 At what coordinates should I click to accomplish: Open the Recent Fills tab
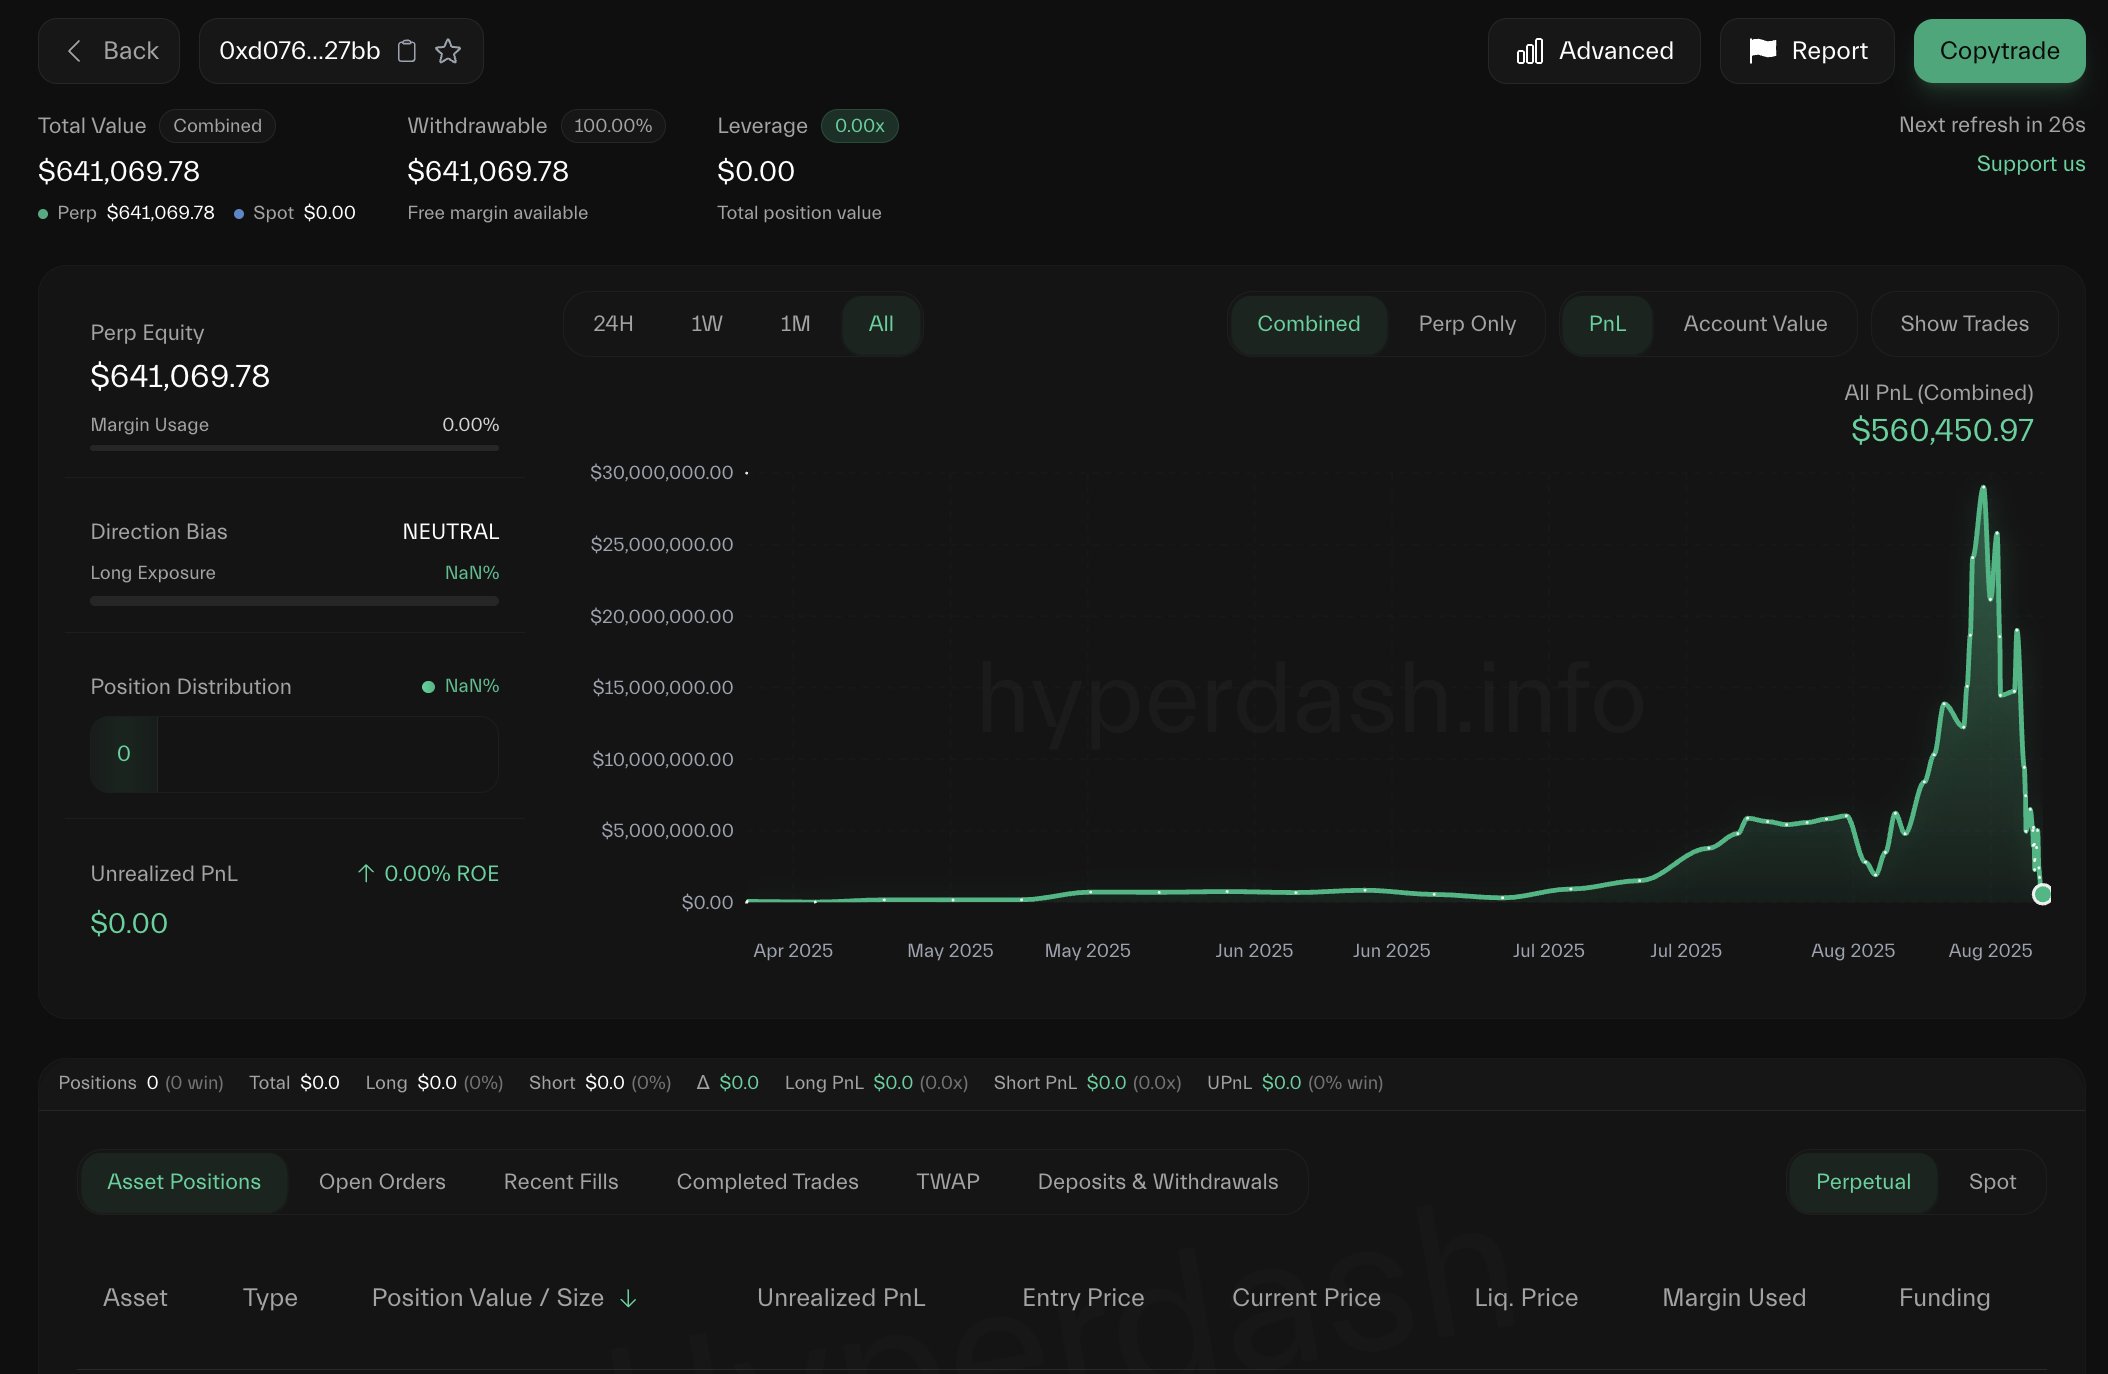(x=561, y=1182)
